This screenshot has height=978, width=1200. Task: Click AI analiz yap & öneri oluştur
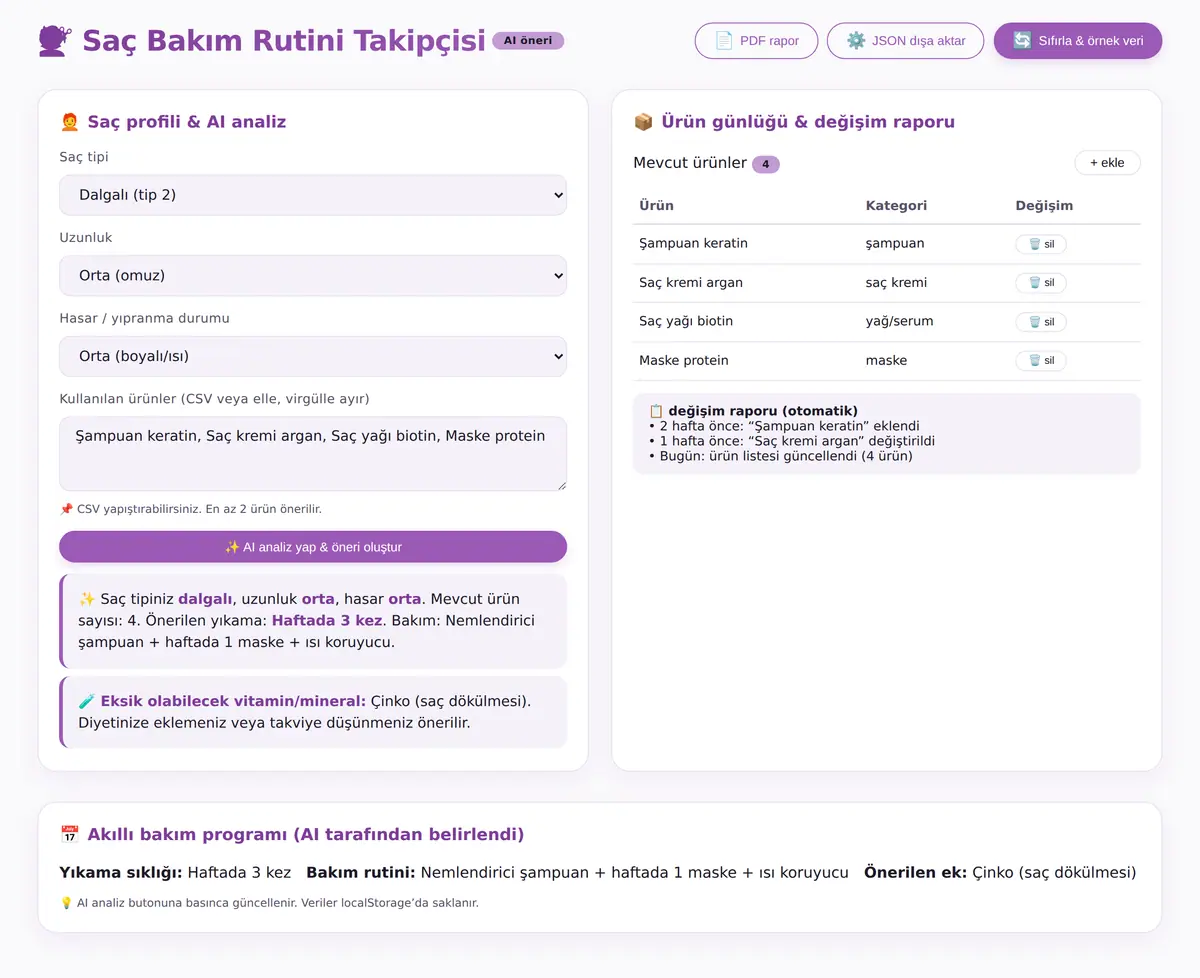[313, 547]
